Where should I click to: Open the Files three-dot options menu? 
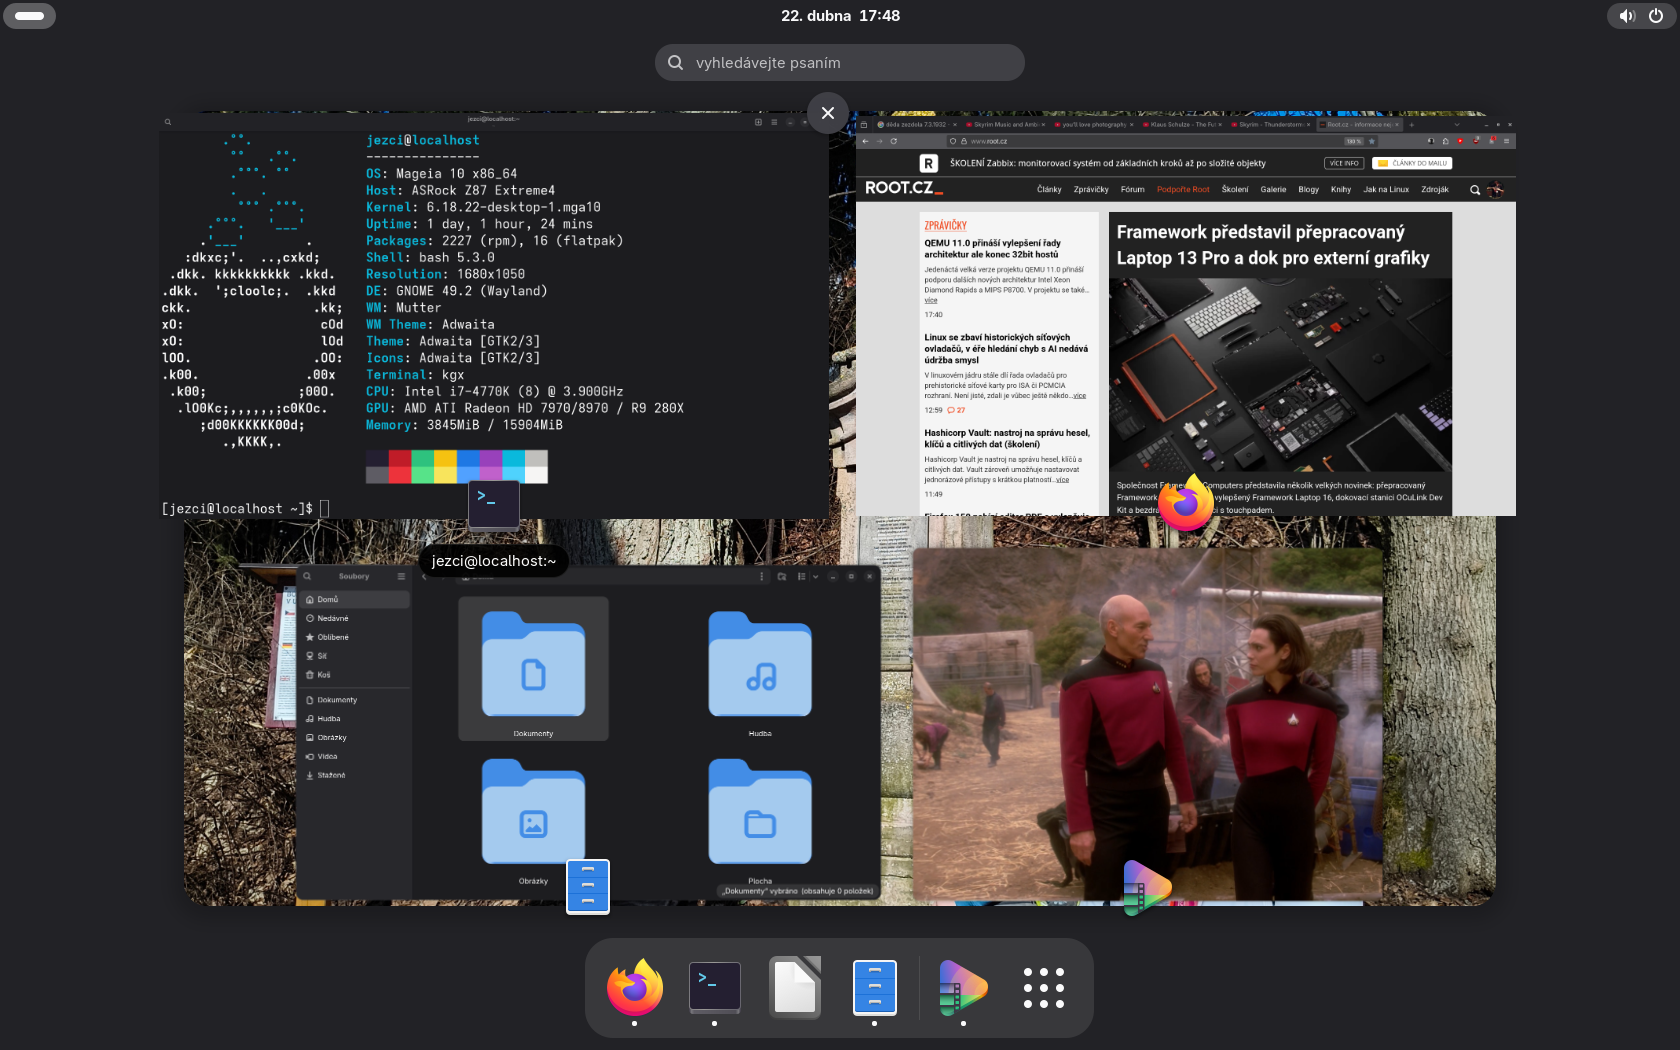(x=762, y=576)
